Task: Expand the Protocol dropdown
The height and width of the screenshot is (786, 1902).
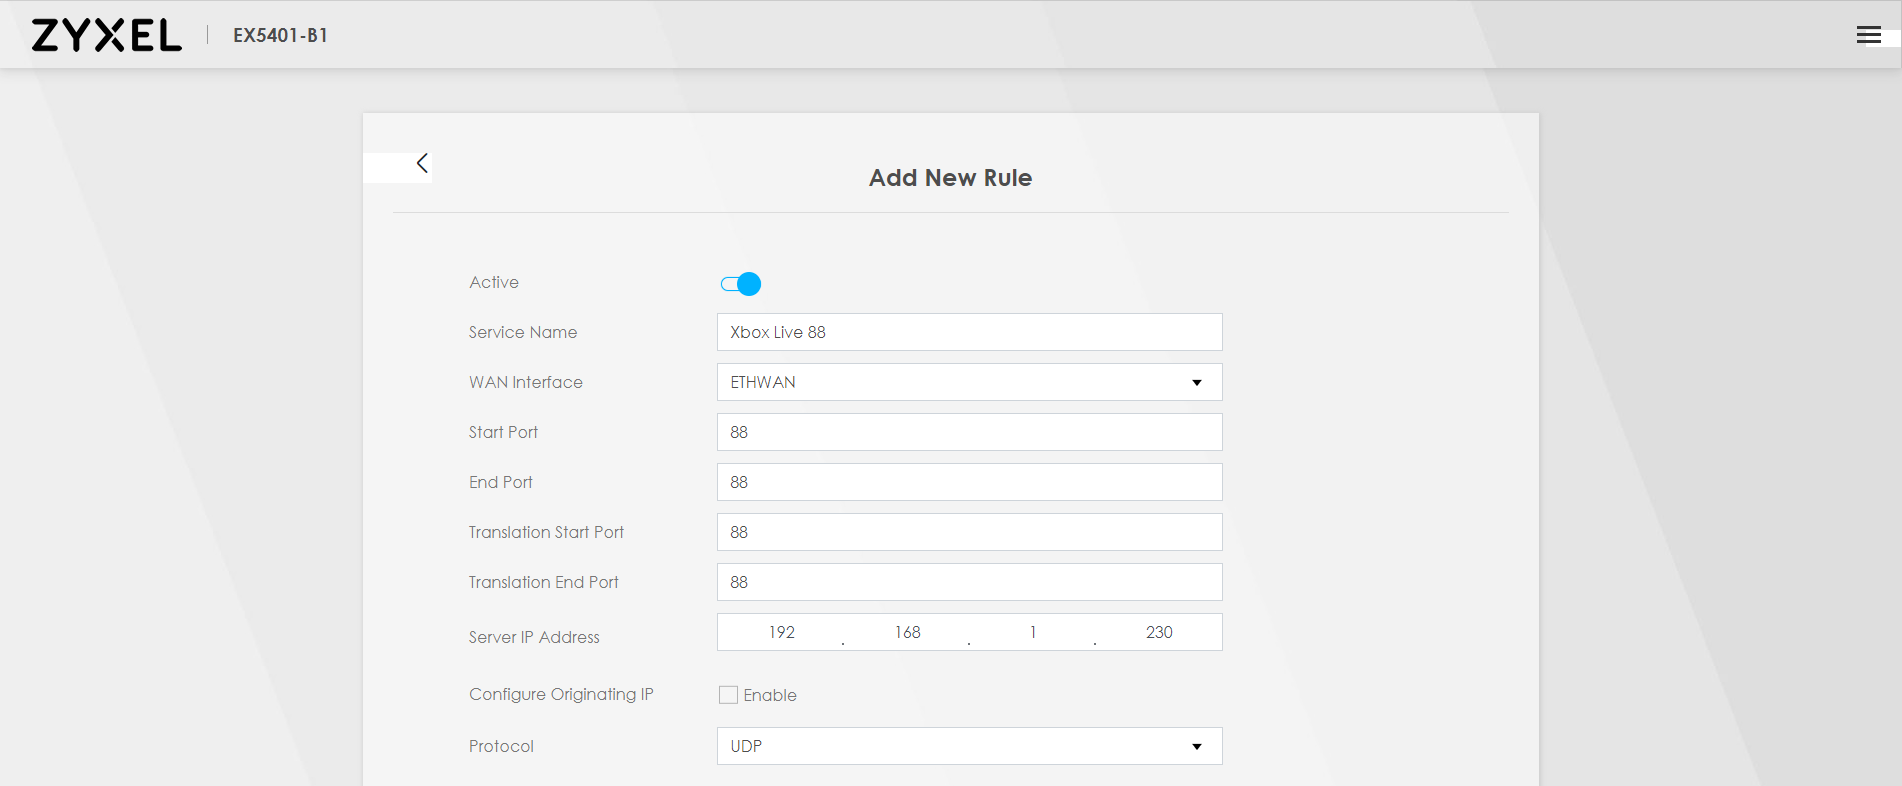Action: coord(968,746)
